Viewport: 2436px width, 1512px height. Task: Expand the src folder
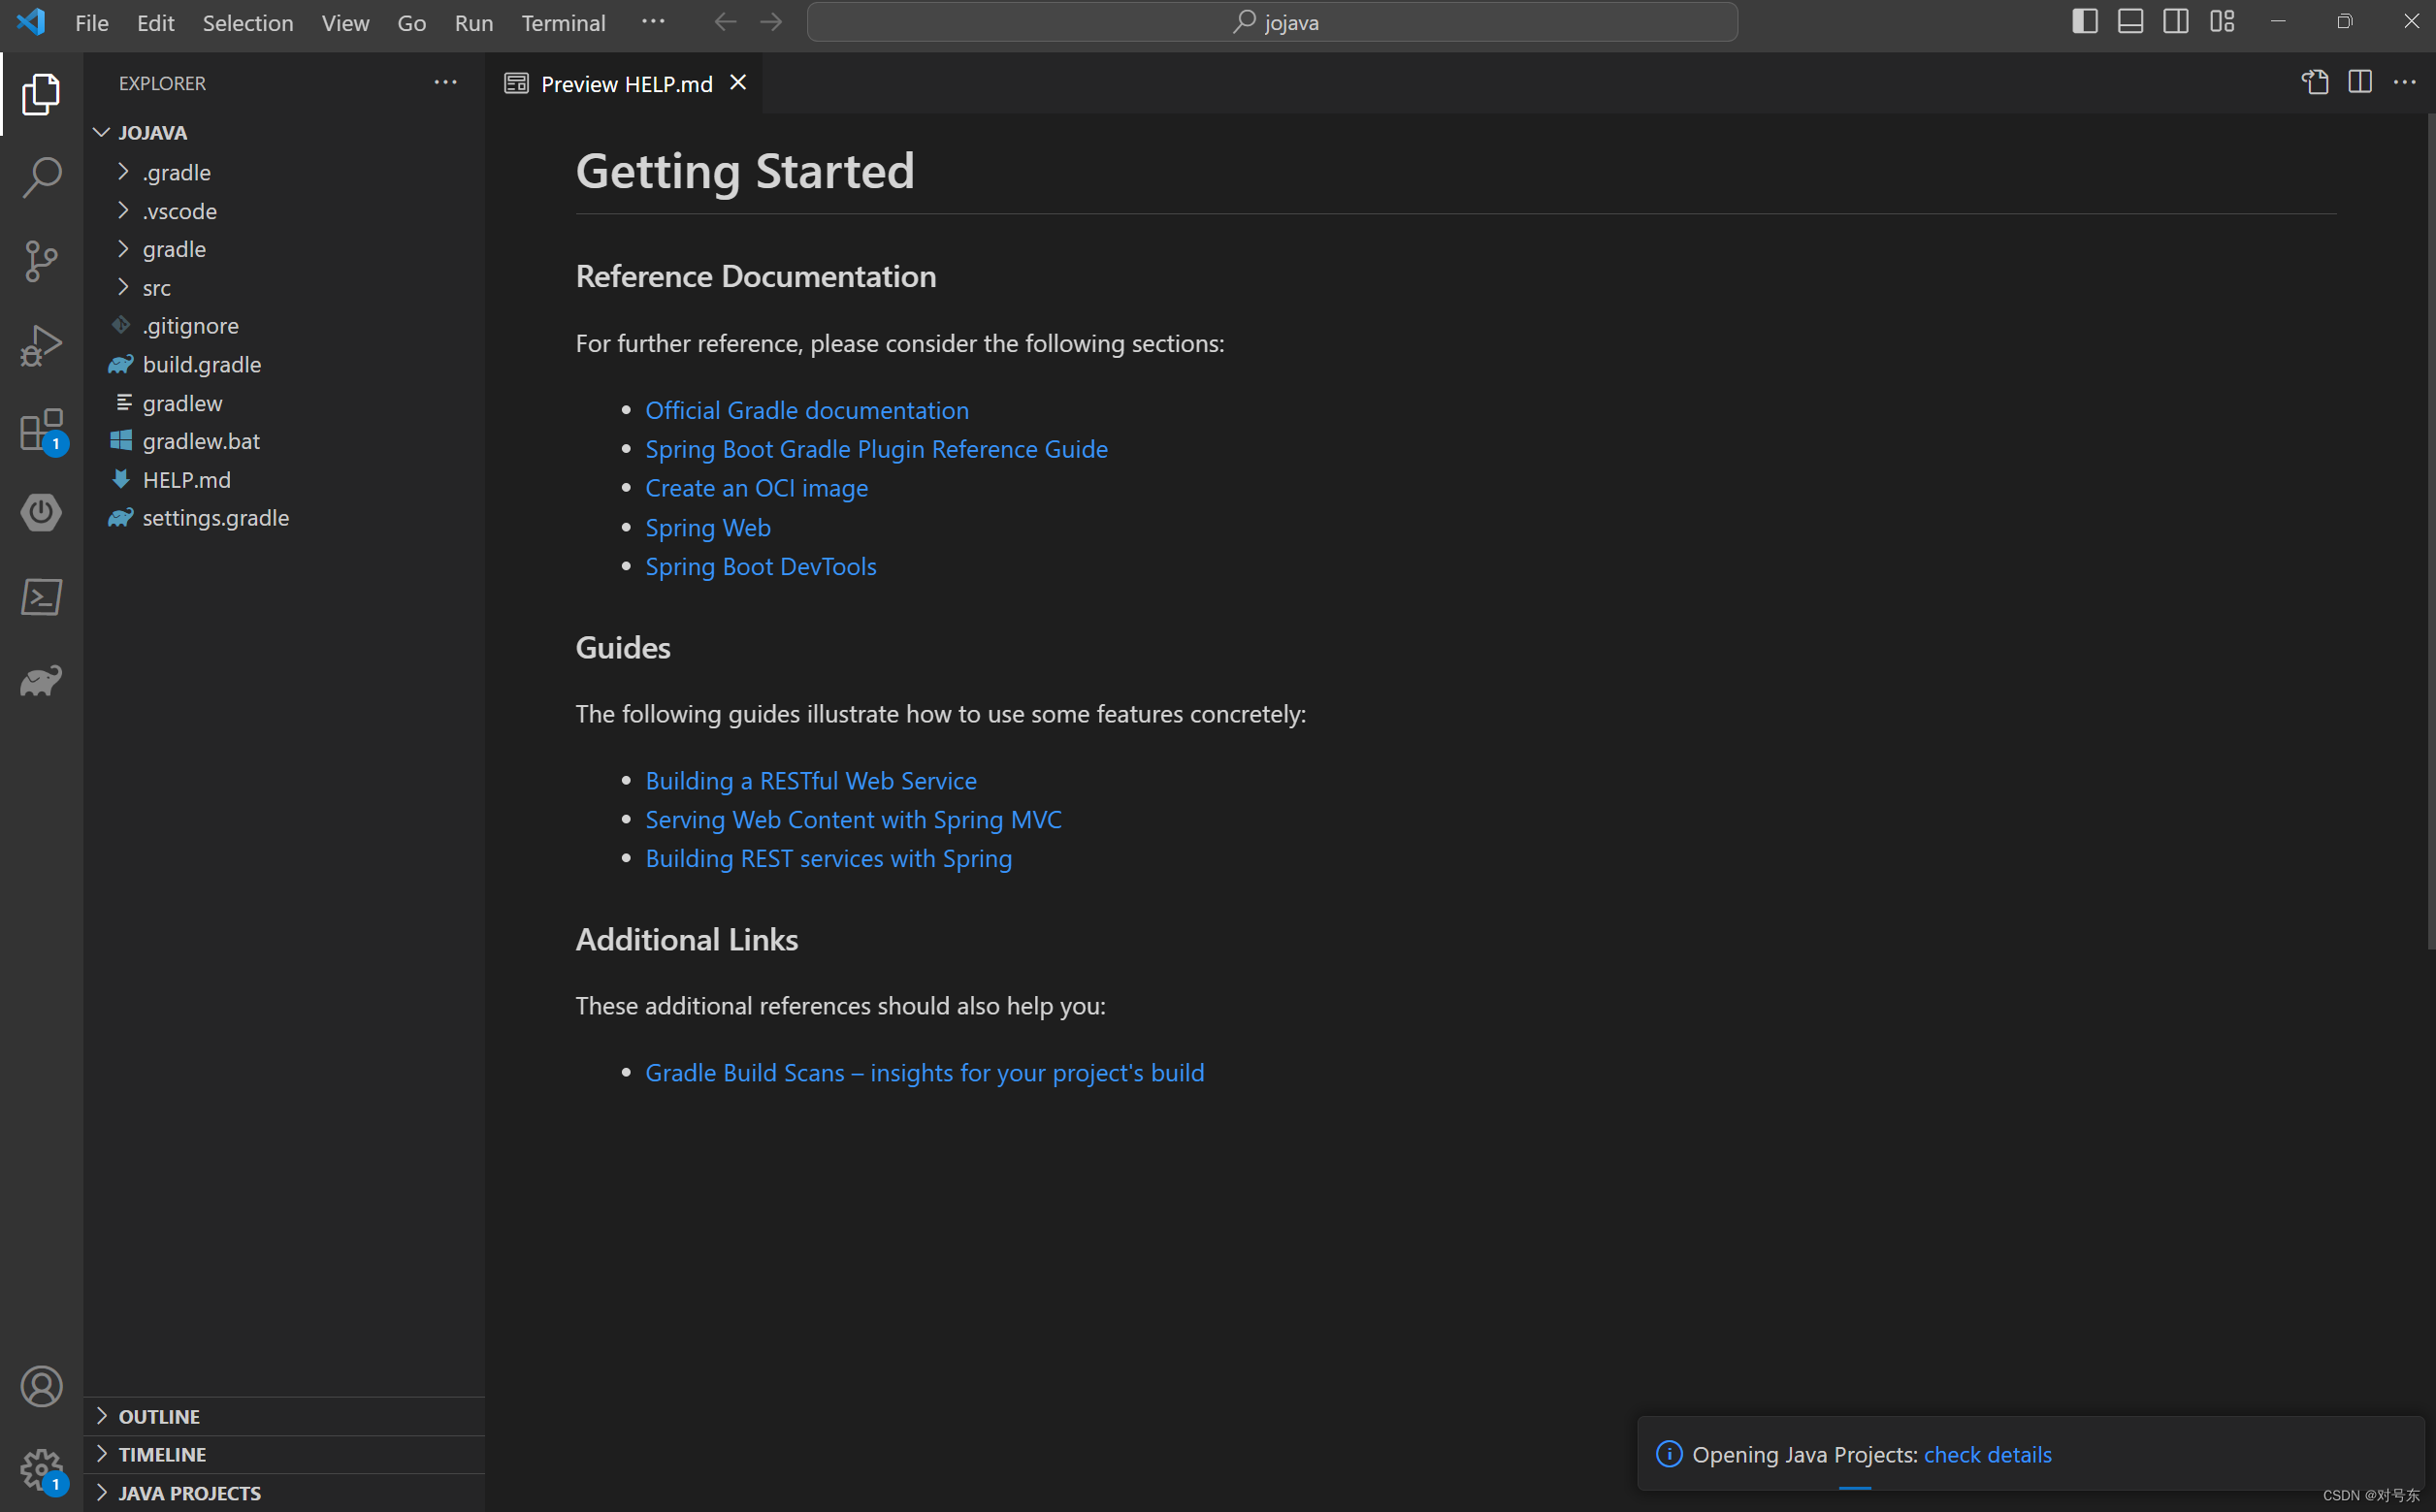[x=123, y=287]
